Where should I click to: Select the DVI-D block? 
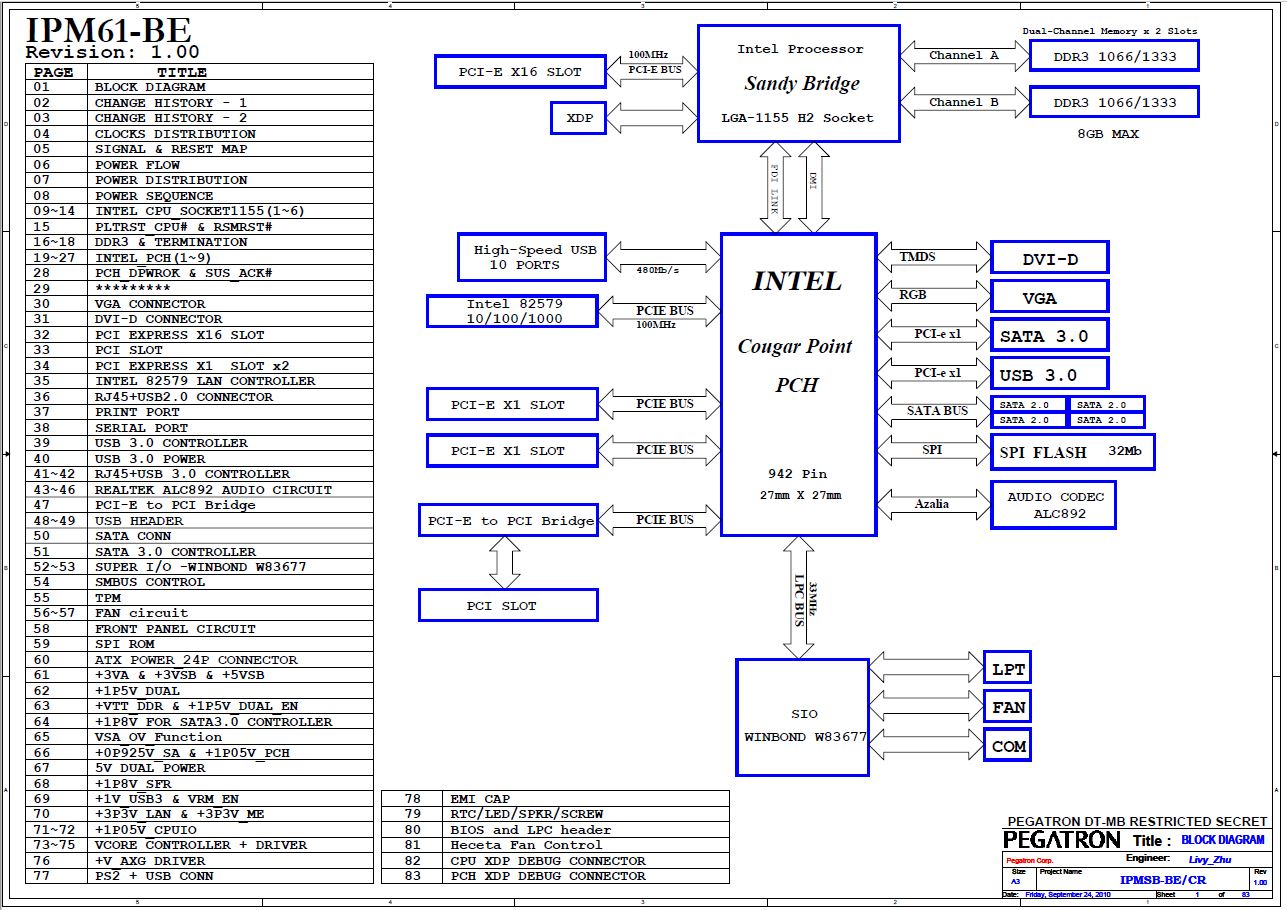coord(1050,258)
